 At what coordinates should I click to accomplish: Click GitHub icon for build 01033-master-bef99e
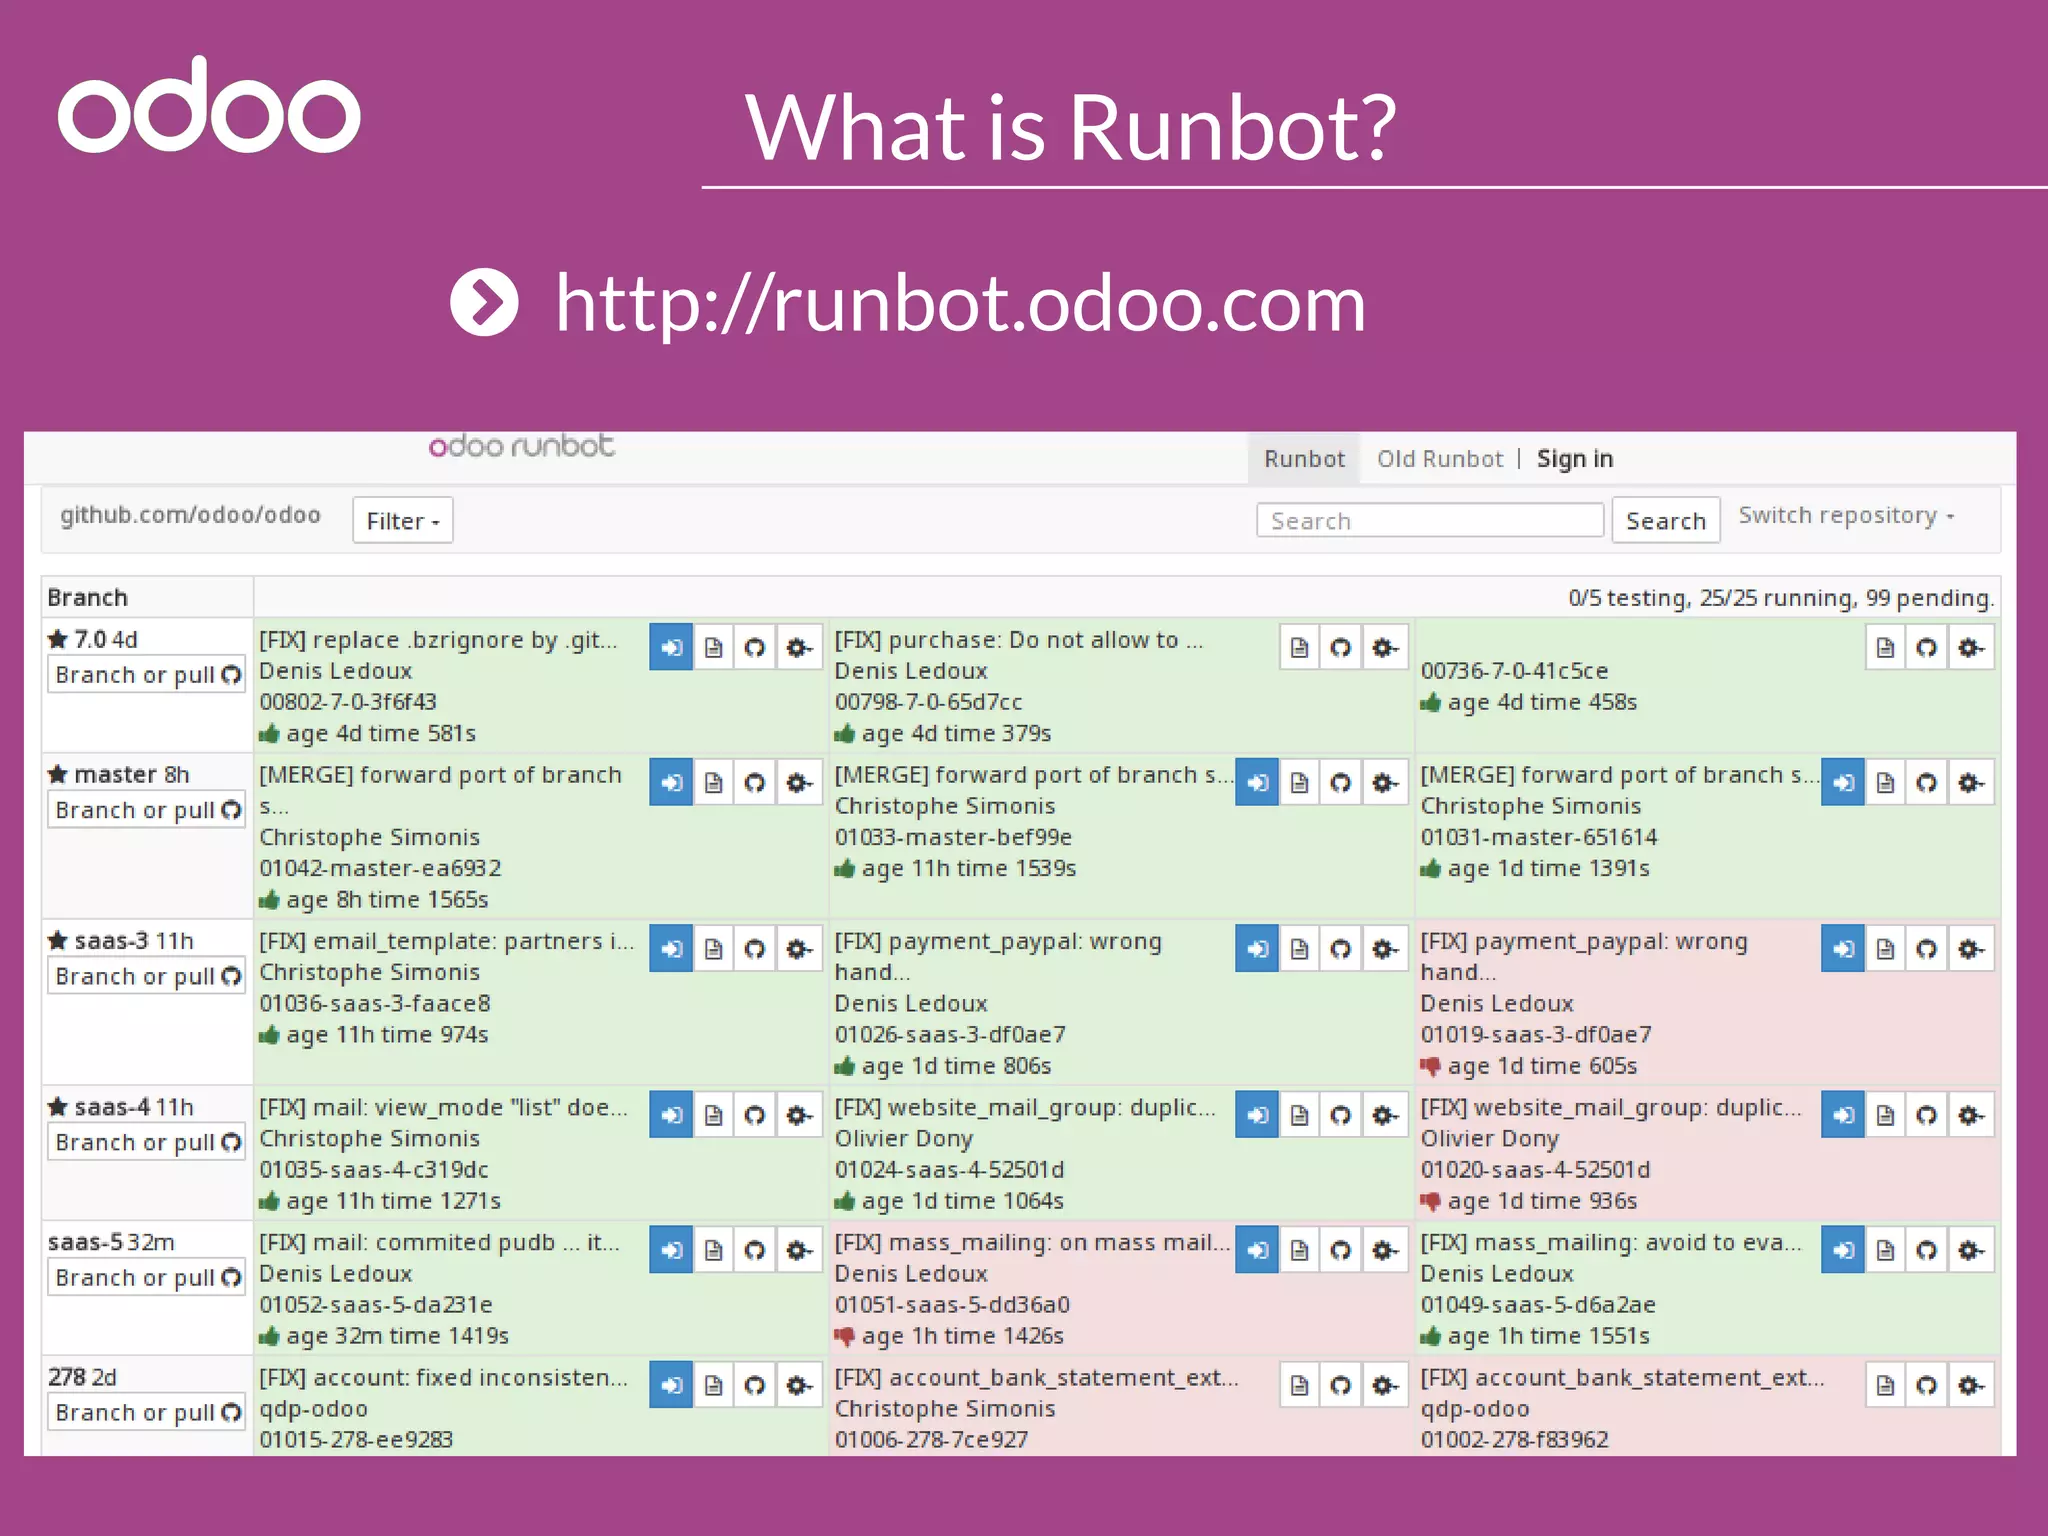pos(1341,782)
